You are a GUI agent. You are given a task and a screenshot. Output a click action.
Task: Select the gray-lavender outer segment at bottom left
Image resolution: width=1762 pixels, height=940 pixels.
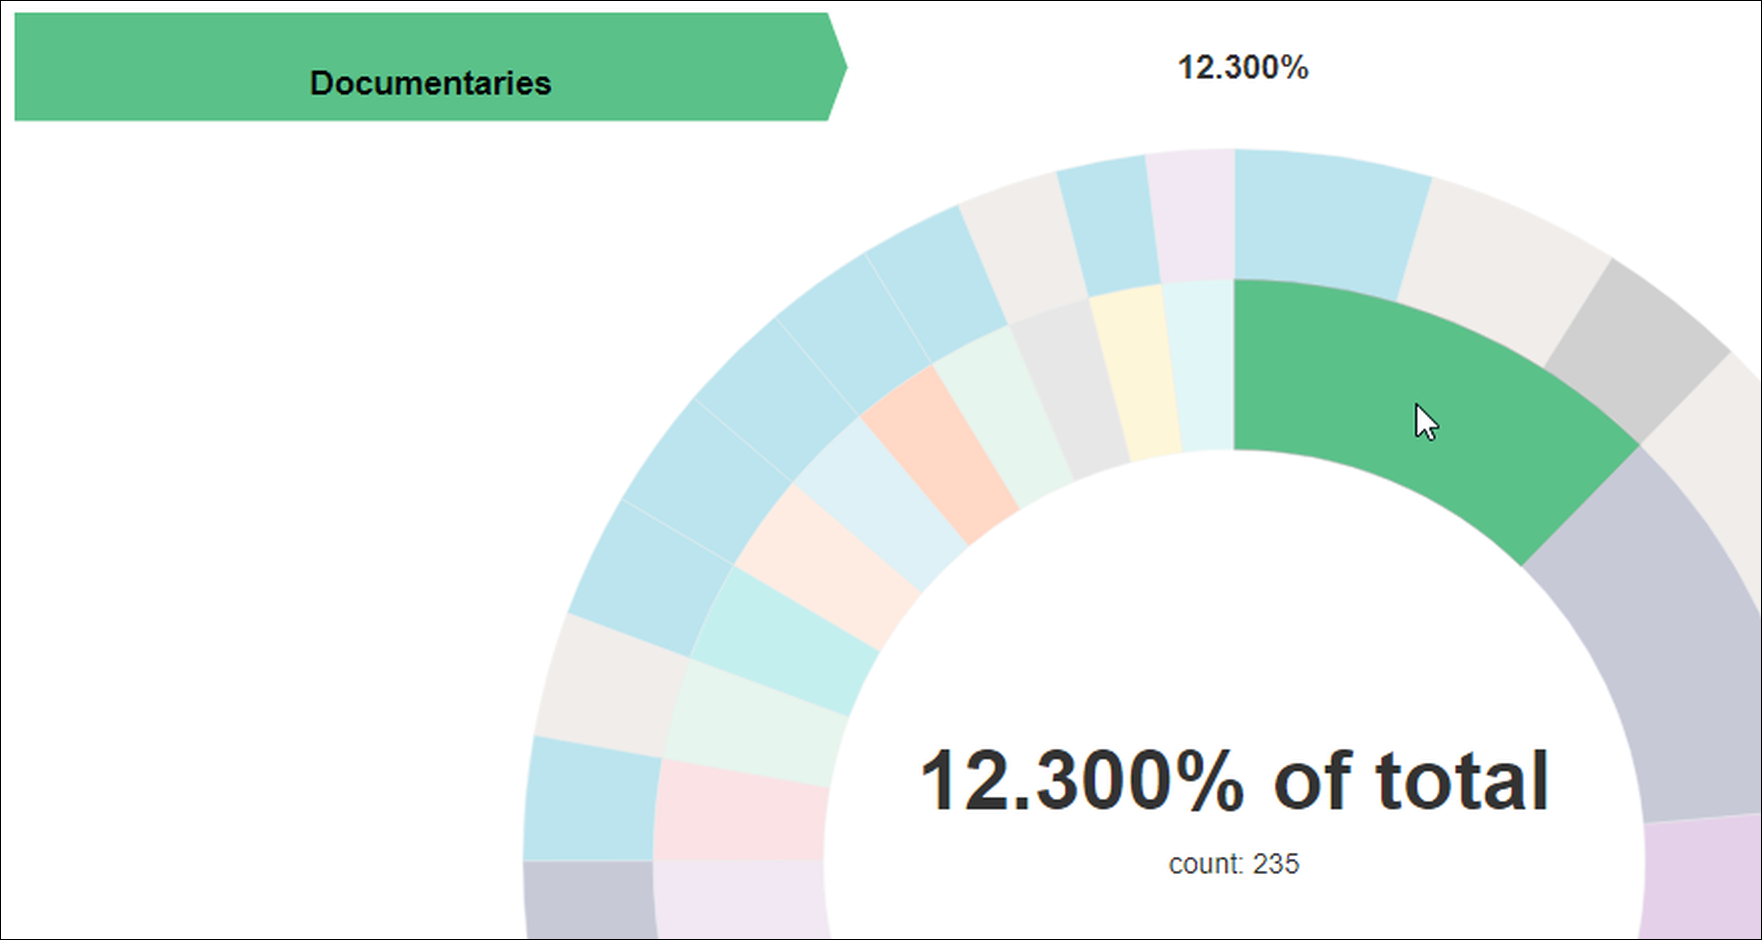tap(590, 900)
